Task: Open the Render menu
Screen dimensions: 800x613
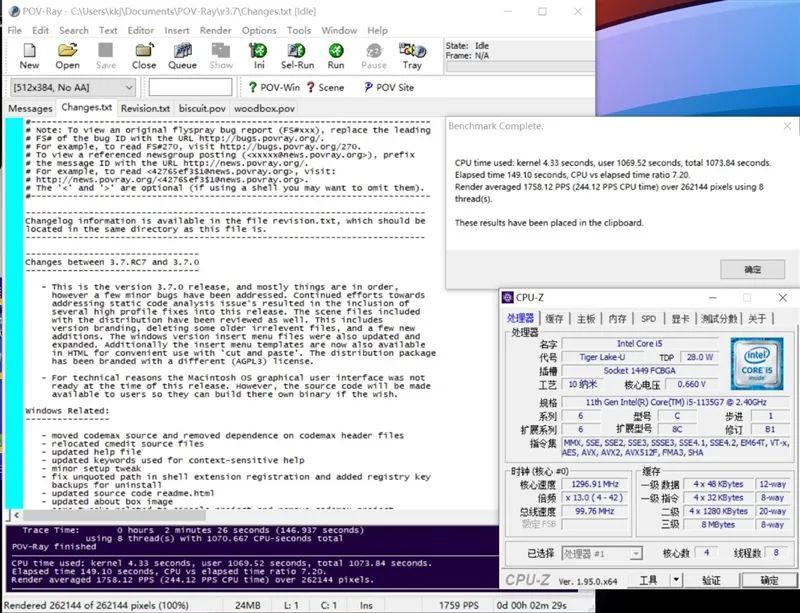Action: 215,31
